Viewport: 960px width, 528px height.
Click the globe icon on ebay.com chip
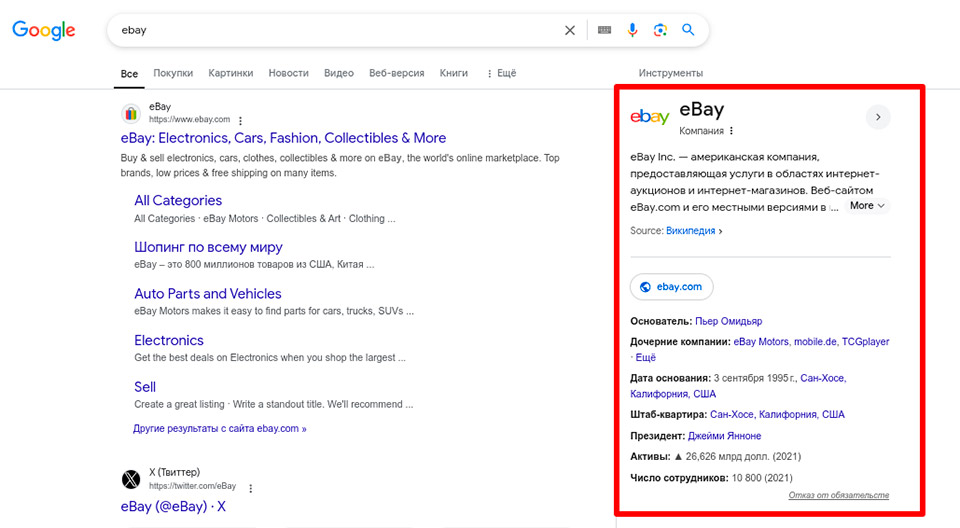(x=645, y=287)
